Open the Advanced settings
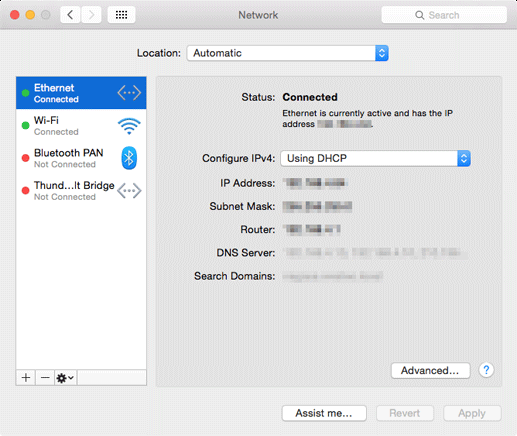The image size is (517, 436). [430, 370]
